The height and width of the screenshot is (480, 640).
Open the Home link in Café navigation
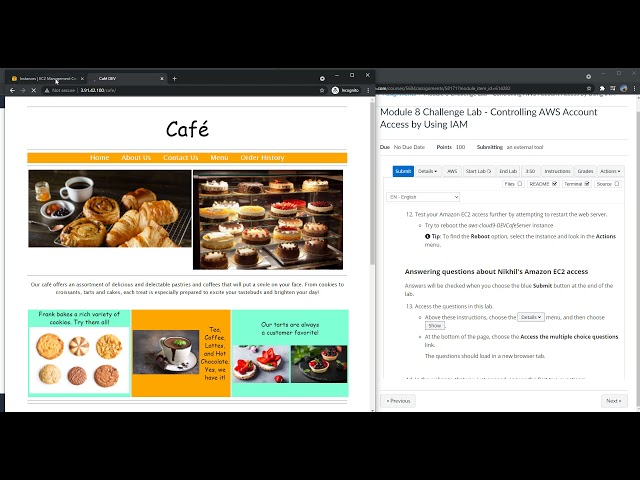point(100,158)
